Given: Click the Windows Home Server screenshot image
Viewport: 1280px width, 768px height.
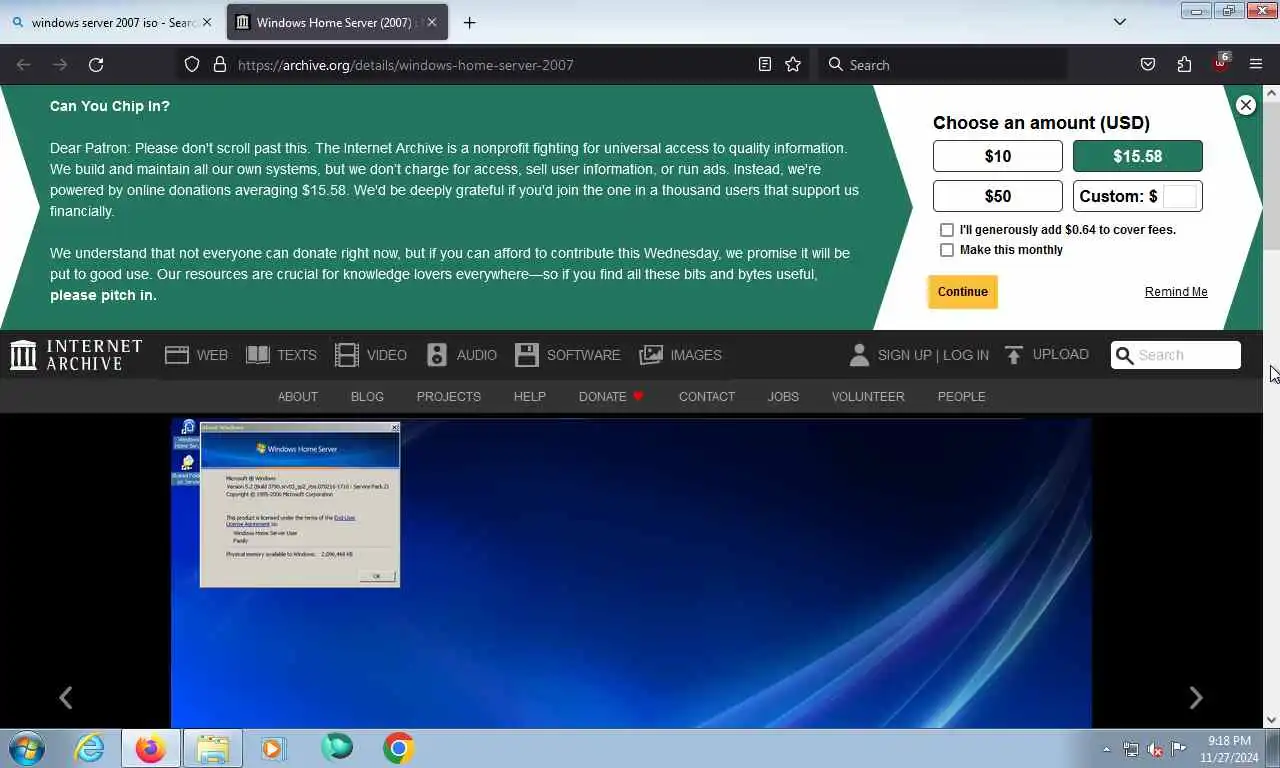Looking at the screenshot, I should point(631,573).
